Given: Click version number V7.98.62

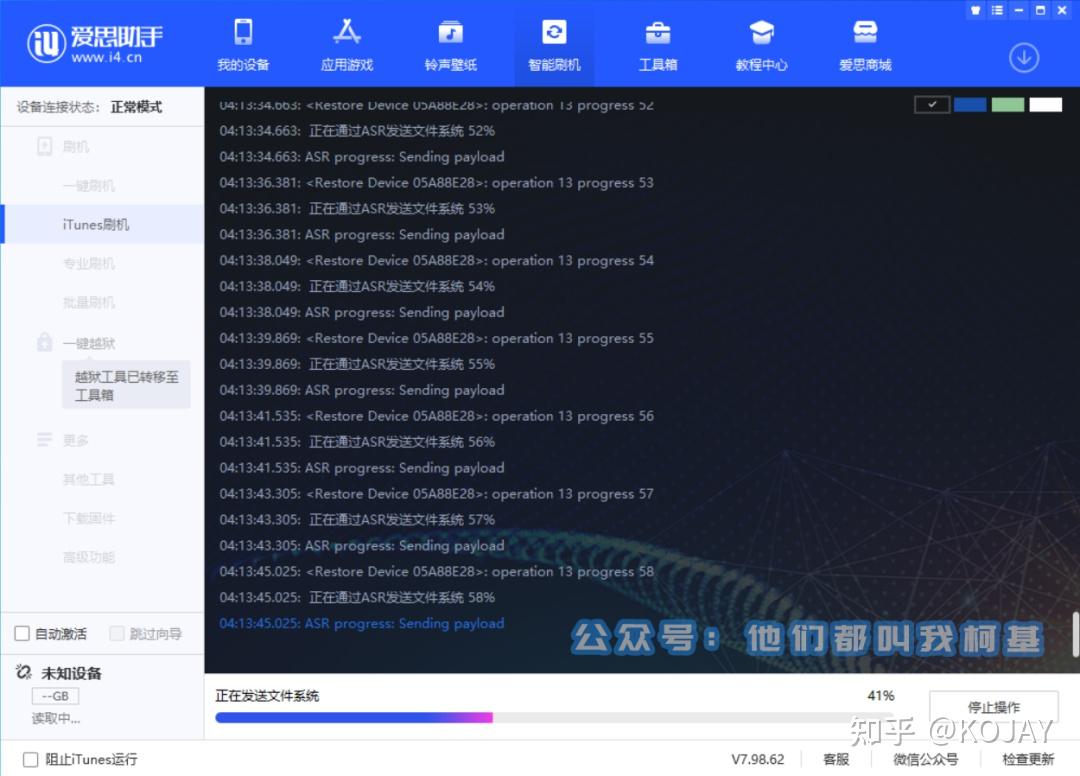Looking at the screenshot, I should 758,759.
